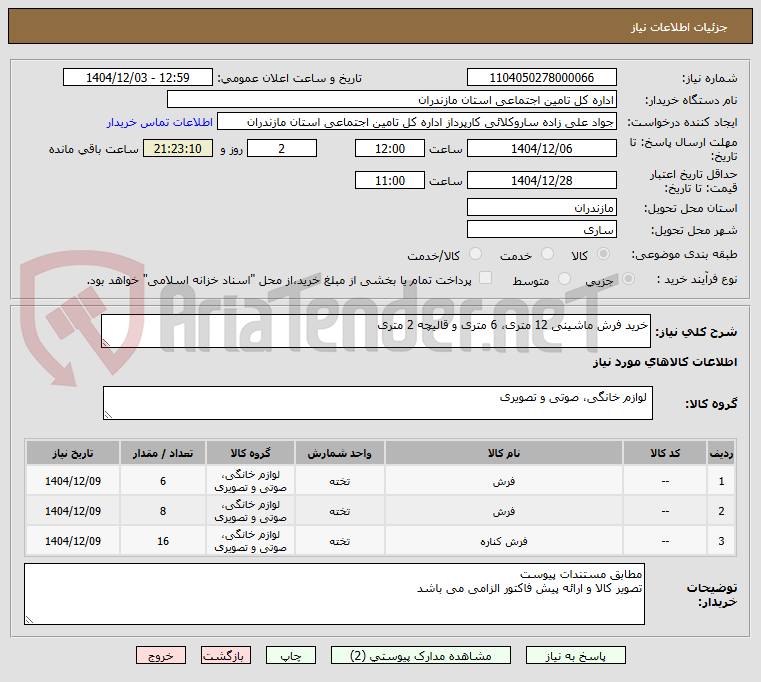Click the گروه کالا textarea

click(x=378, y=403)
